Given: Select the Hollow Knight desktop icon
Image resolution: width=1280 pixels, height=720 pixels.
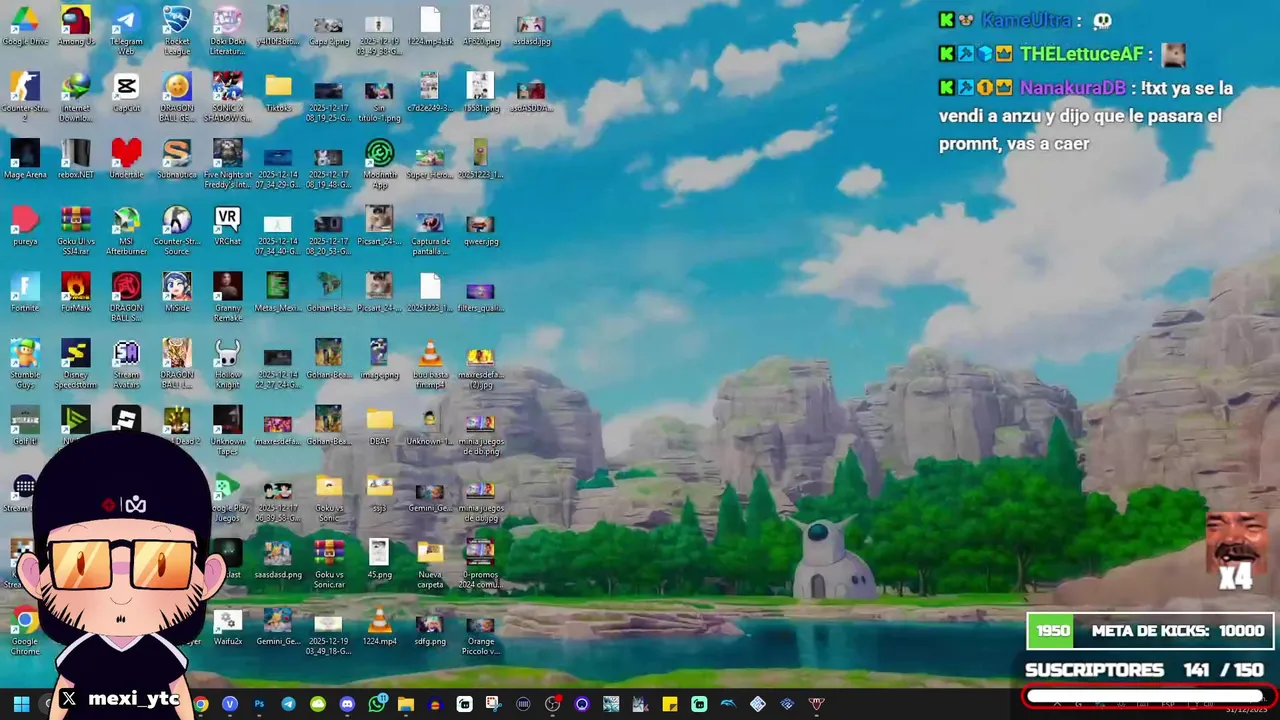Looking at the screenshot, I should pos(227,364).
